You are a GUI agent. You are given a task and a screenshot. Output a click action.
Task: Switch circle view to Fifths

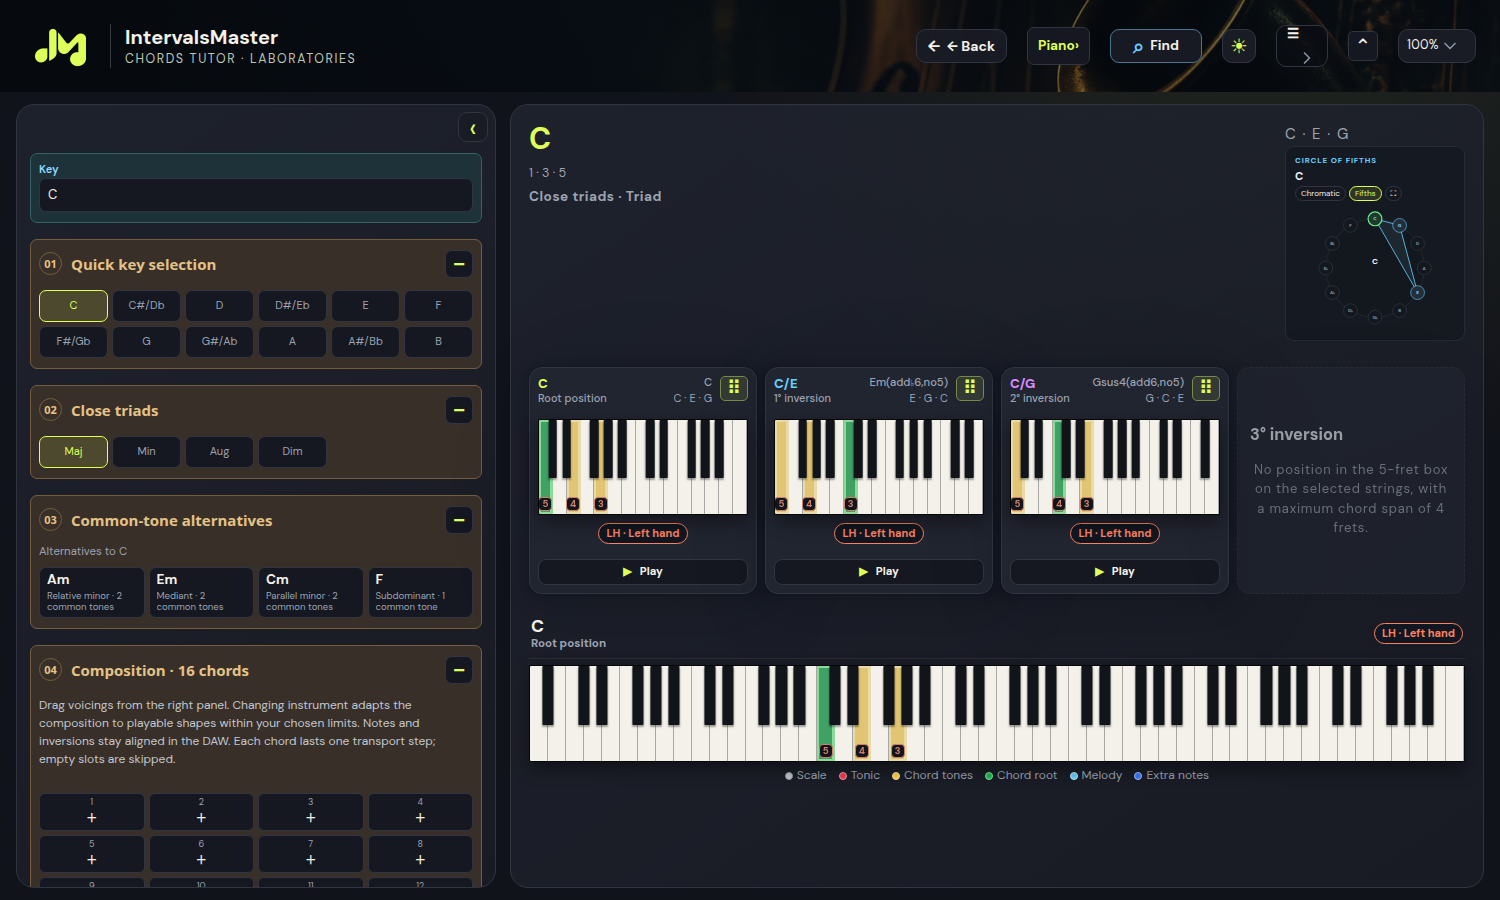coord(1365,193)
